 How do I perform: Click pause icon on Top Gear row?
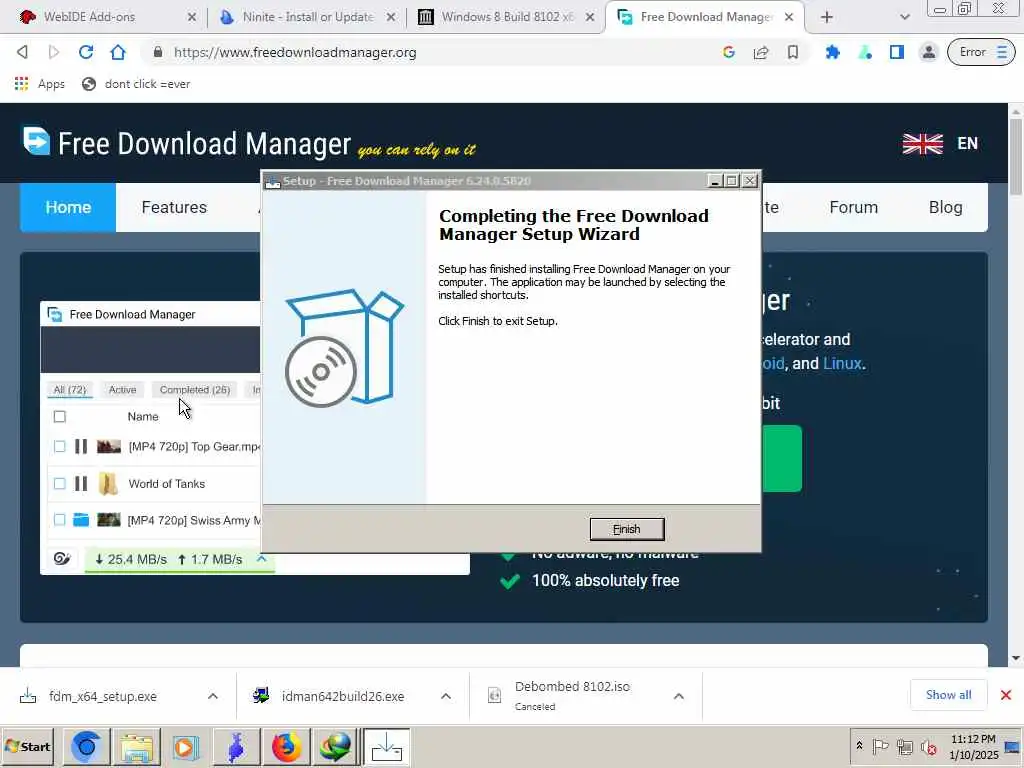click(x=81, y=446)
